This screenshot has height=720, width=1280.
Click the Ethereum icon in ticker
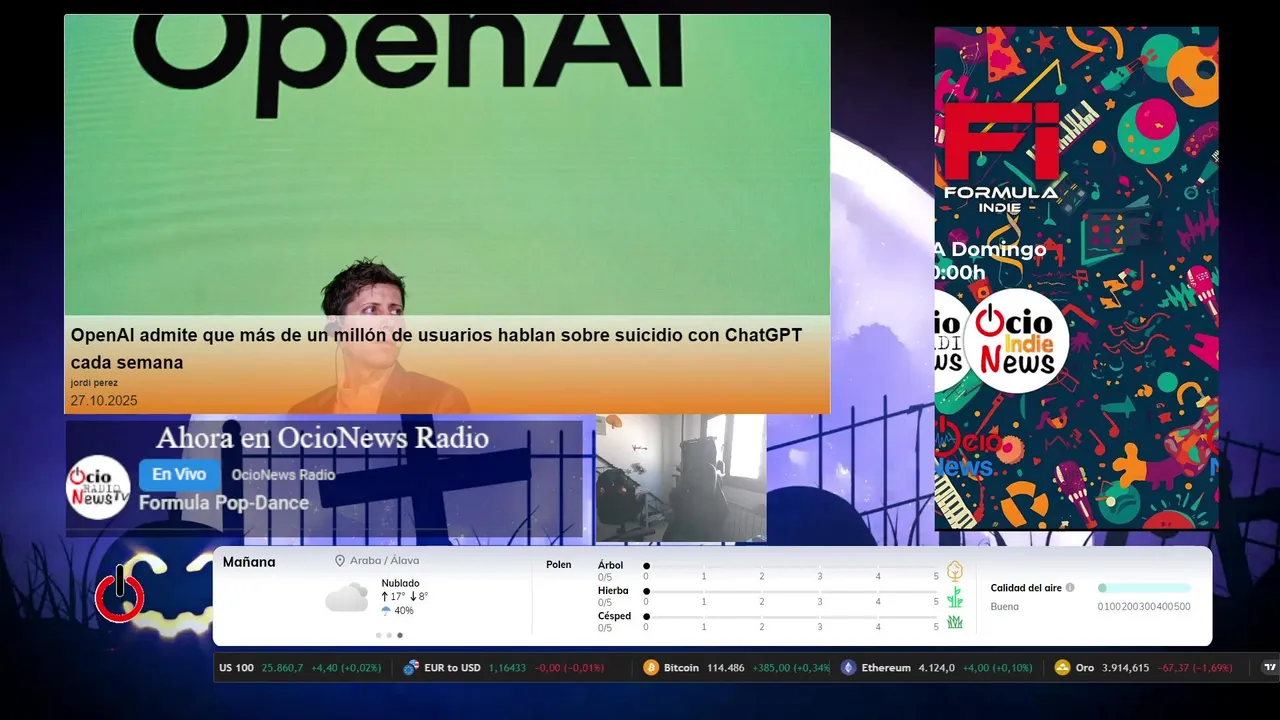coord(848,668)
